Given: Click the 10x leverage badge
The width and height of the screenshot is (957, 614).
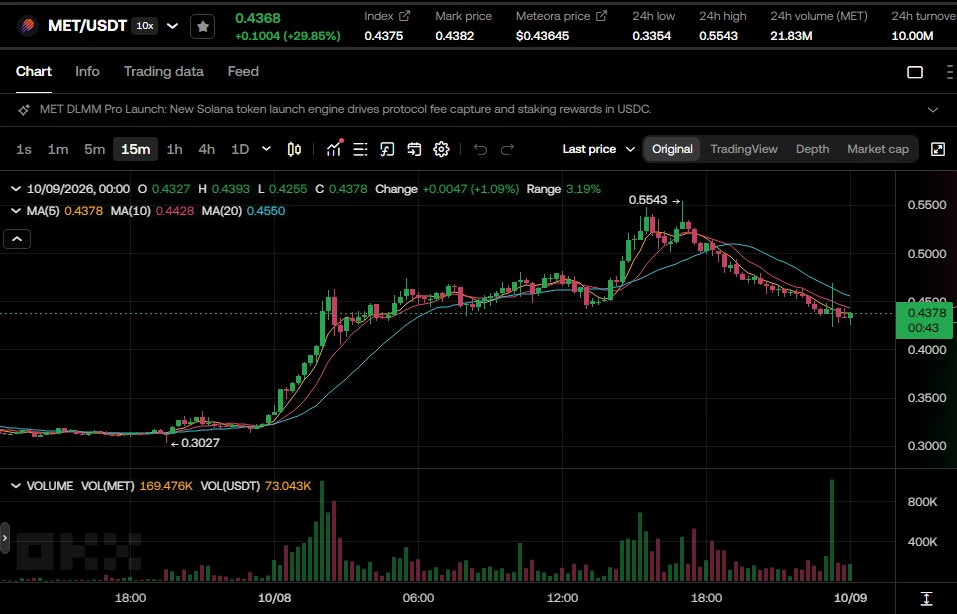Looking at the screenshot, I should pos(145,26).
